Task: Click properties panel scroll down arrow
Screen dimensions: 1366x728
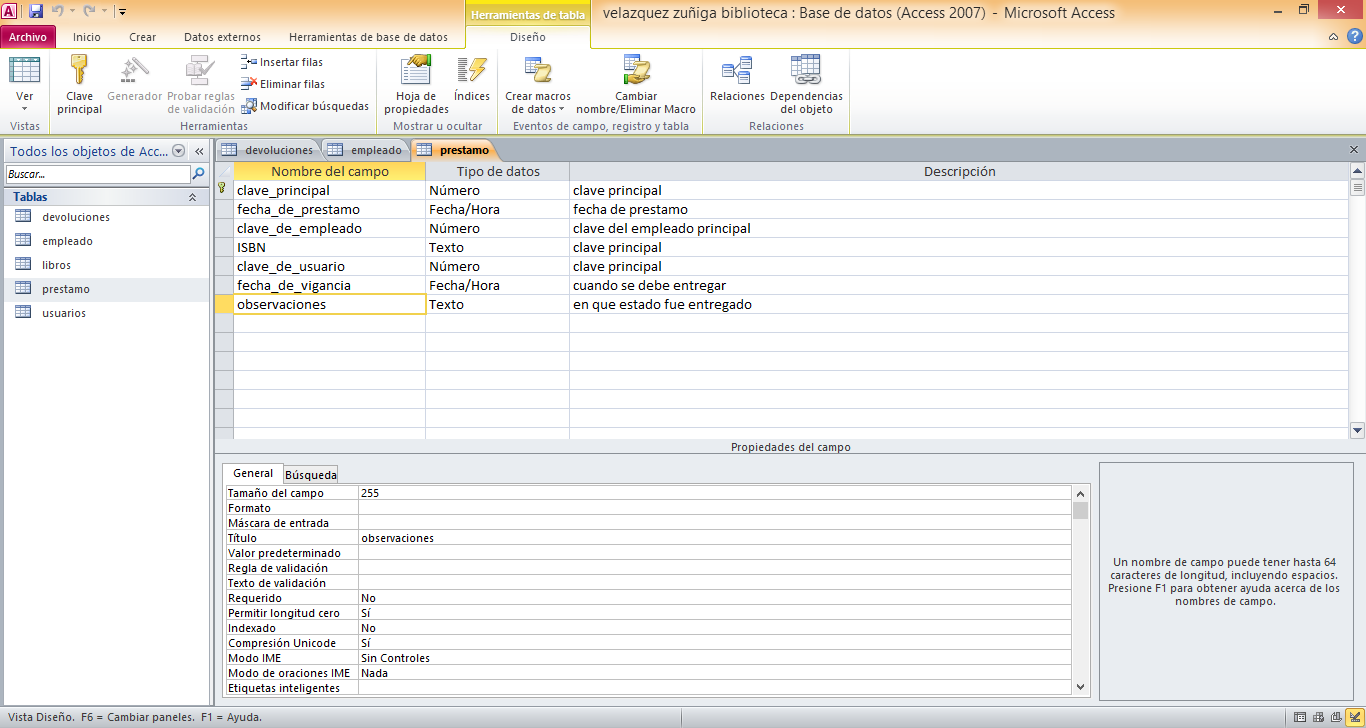Action: (x=1080, y=687)
